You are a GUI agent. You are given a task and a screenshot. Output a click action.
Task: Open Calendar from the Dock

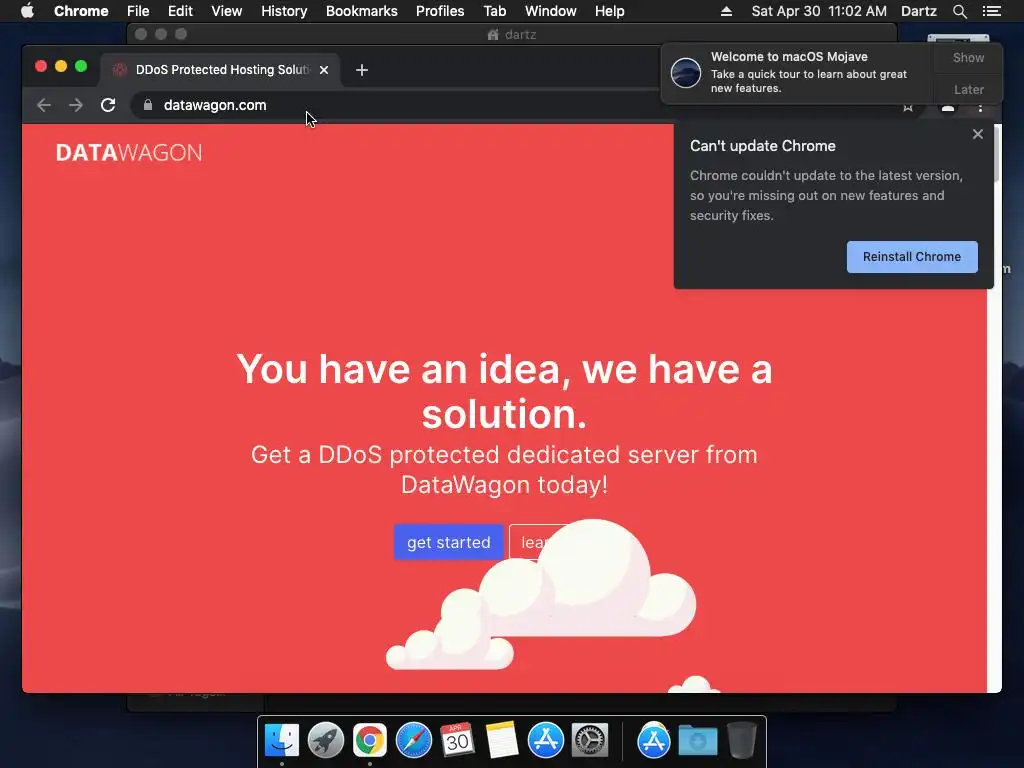(457, 740)
